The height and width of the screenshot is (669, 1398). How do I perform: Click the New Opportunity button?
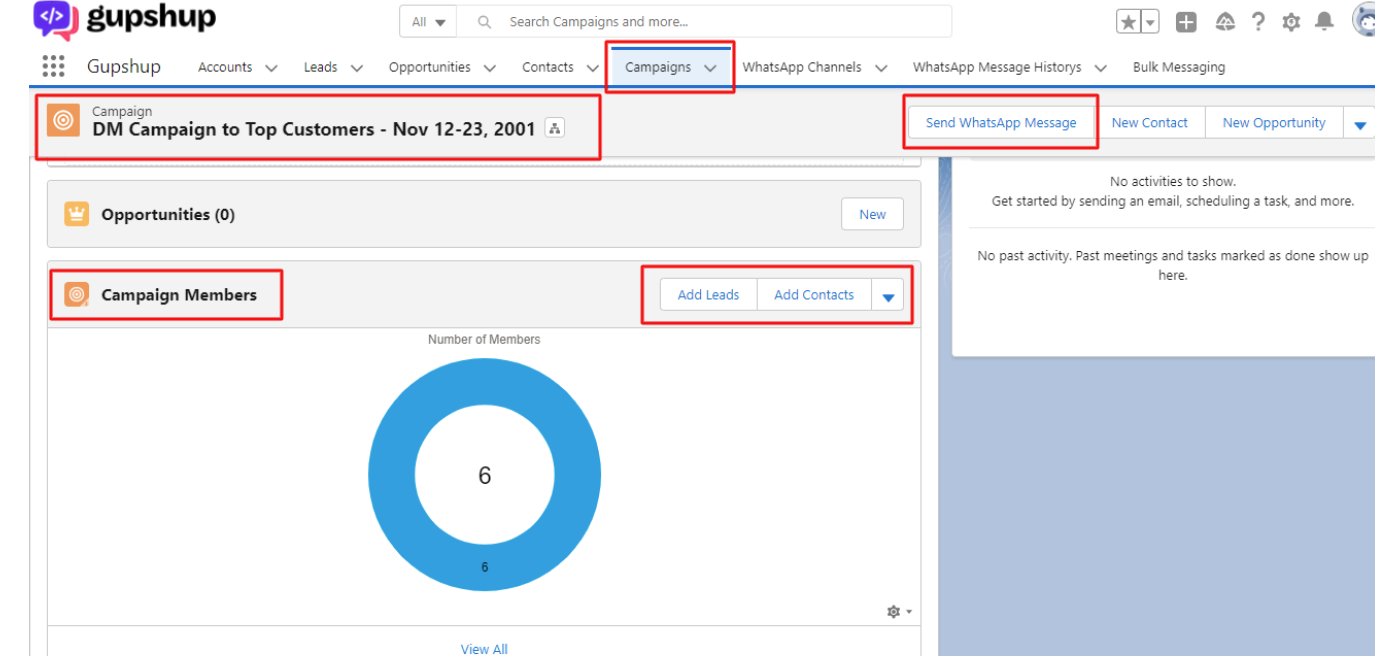pos(1274,123)
